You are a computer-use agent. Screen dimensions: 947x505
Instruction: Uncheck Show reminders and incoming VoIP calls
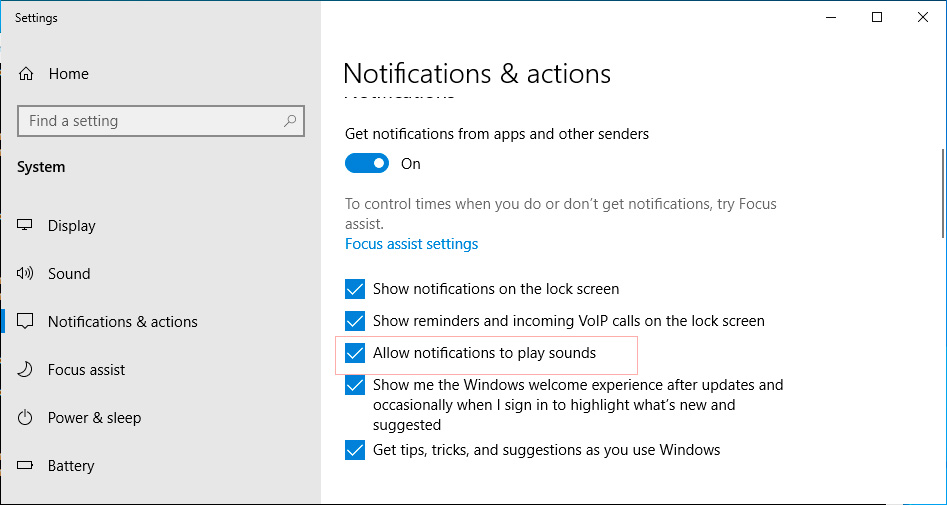click(x=355, y=321)
